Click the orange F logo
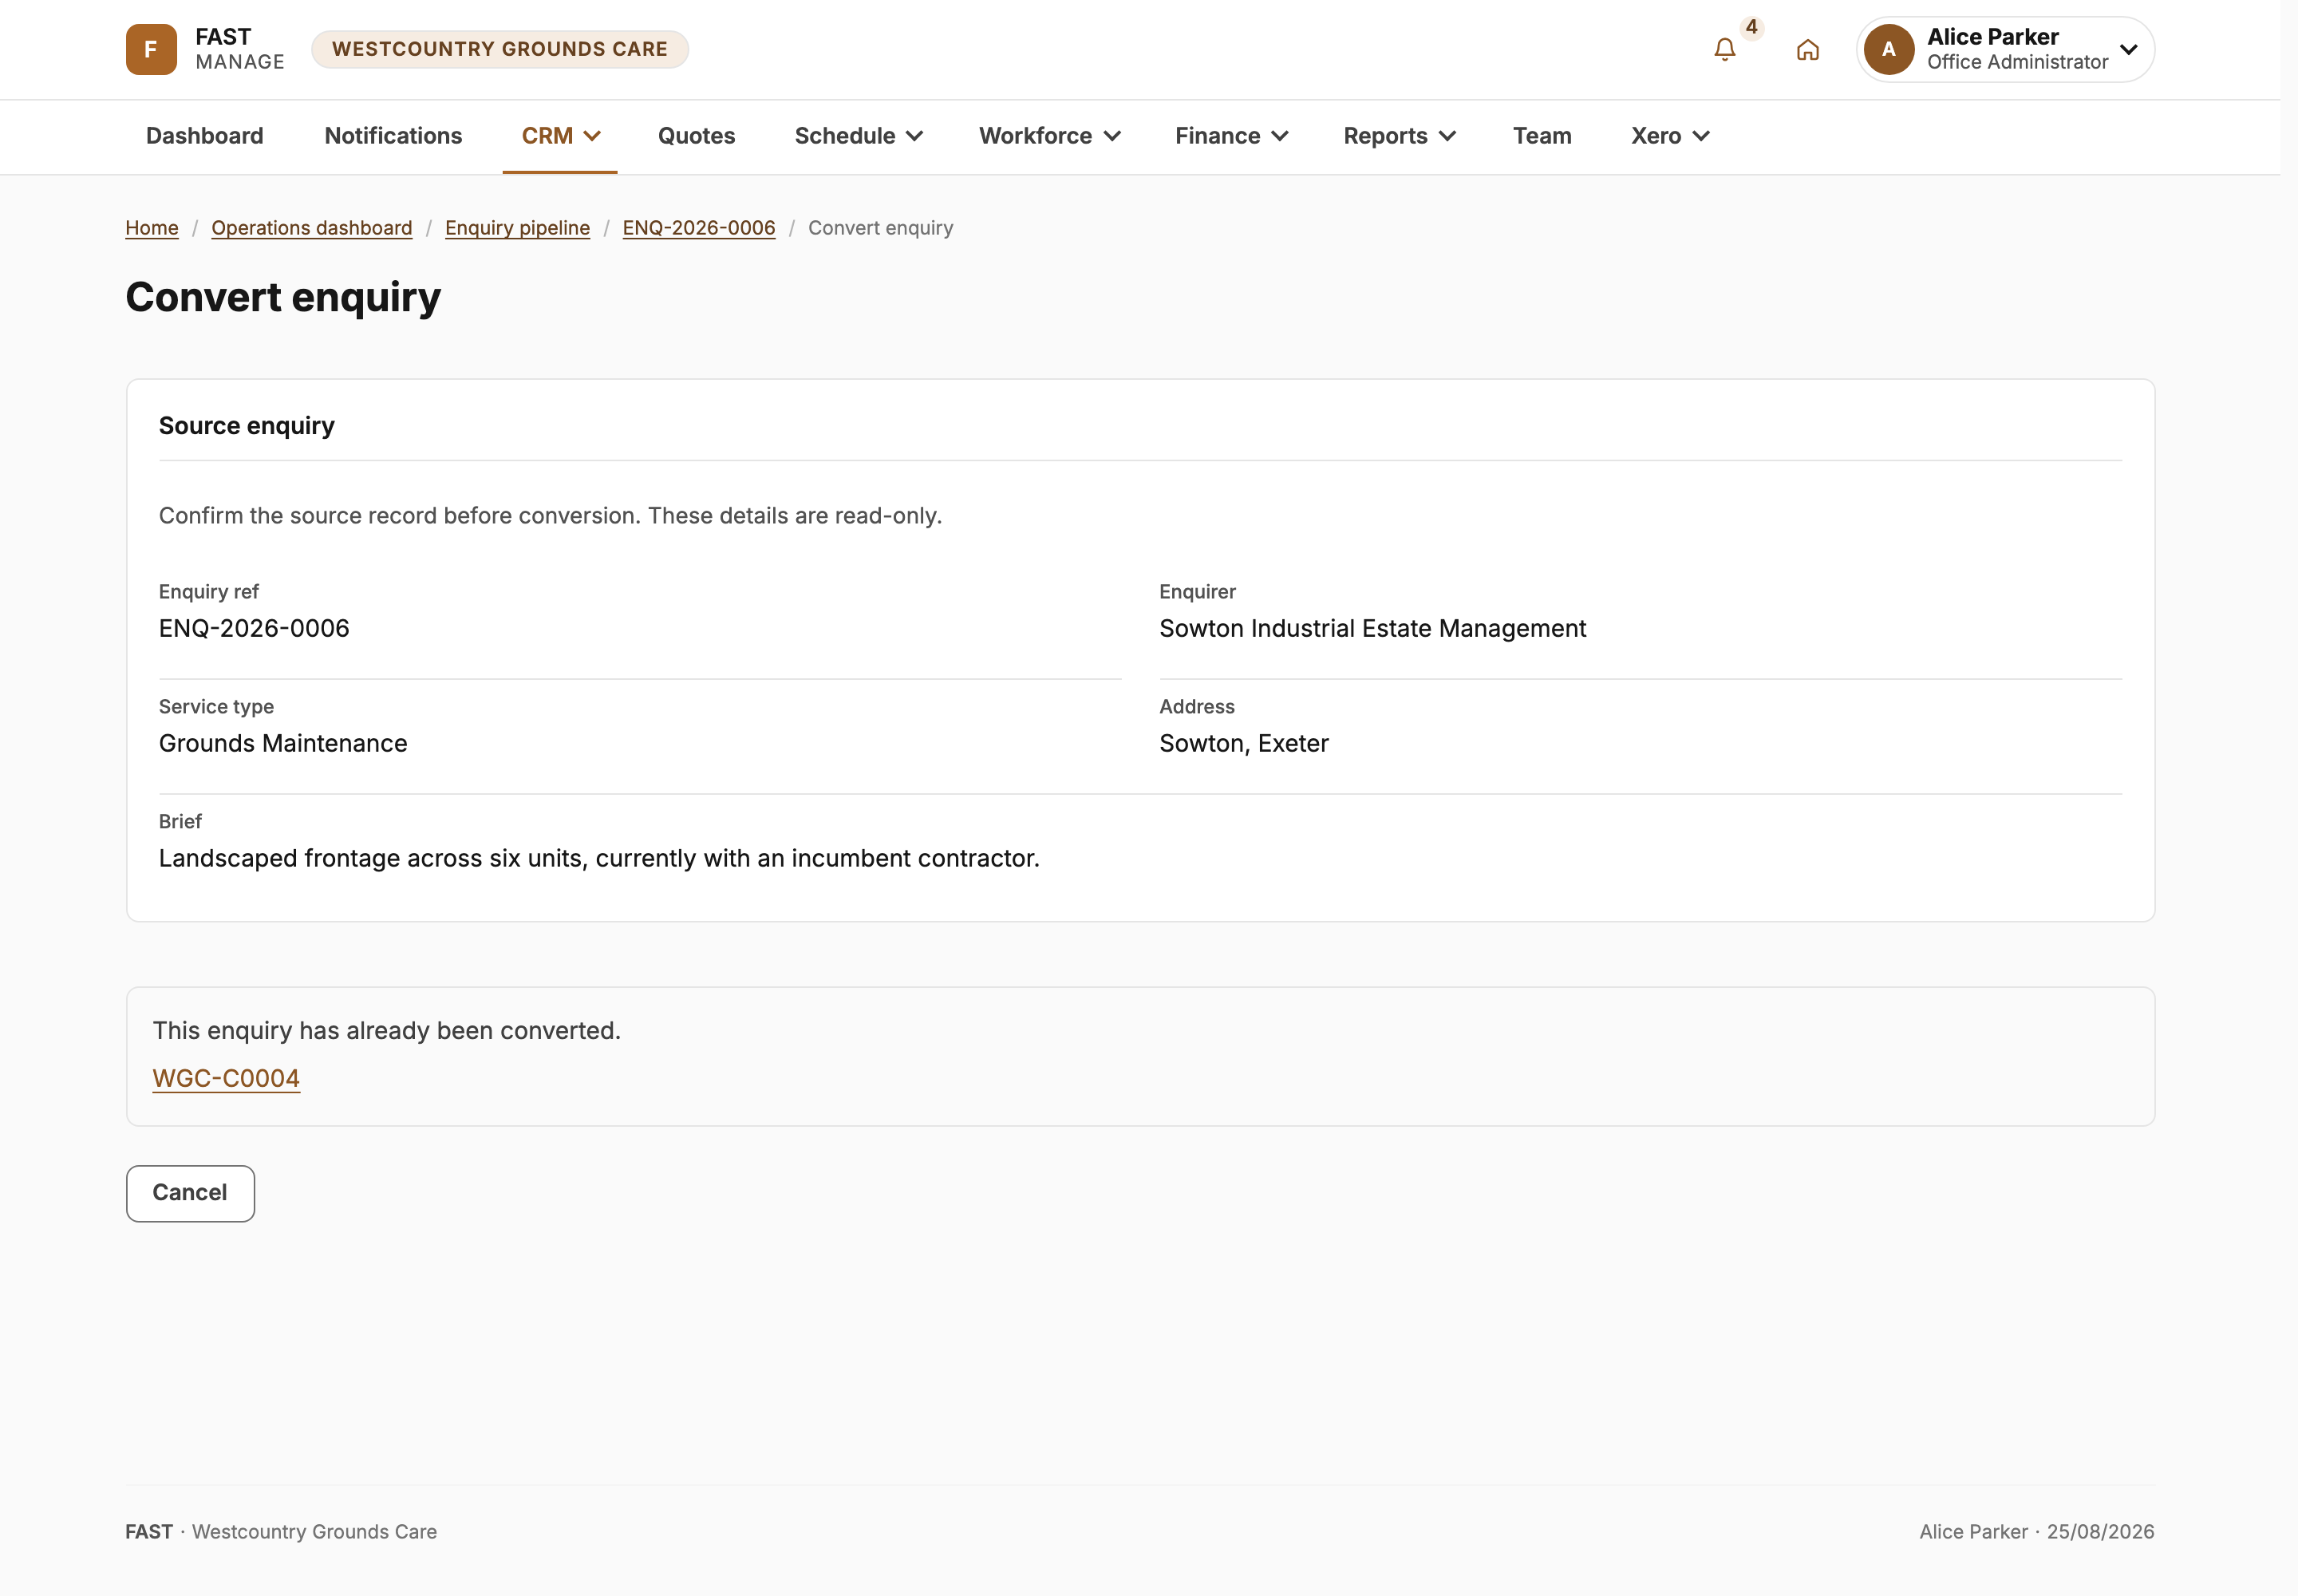 coord(151,49)
